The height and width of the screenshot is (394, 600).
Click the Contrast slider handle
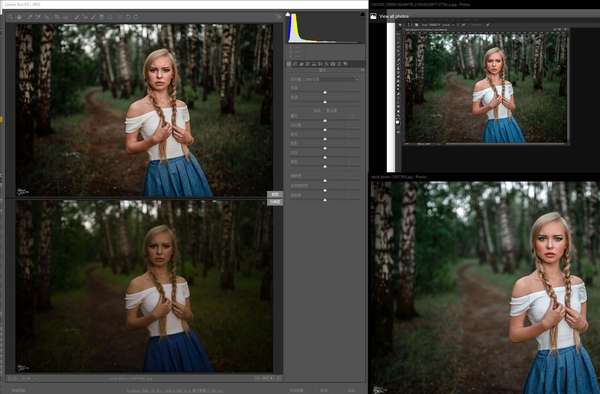click(325, 130)
